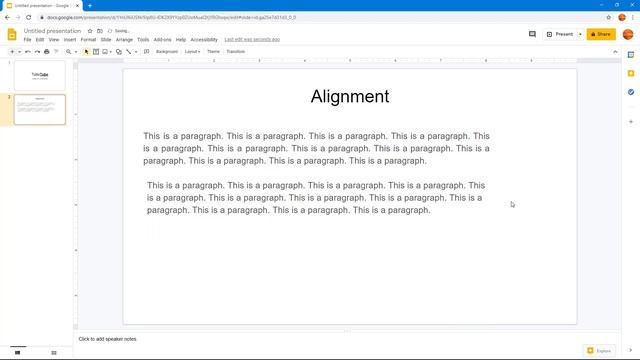The image size is (640, 360).
Task: Click to add speaker notes field
Action: (107, 339)
